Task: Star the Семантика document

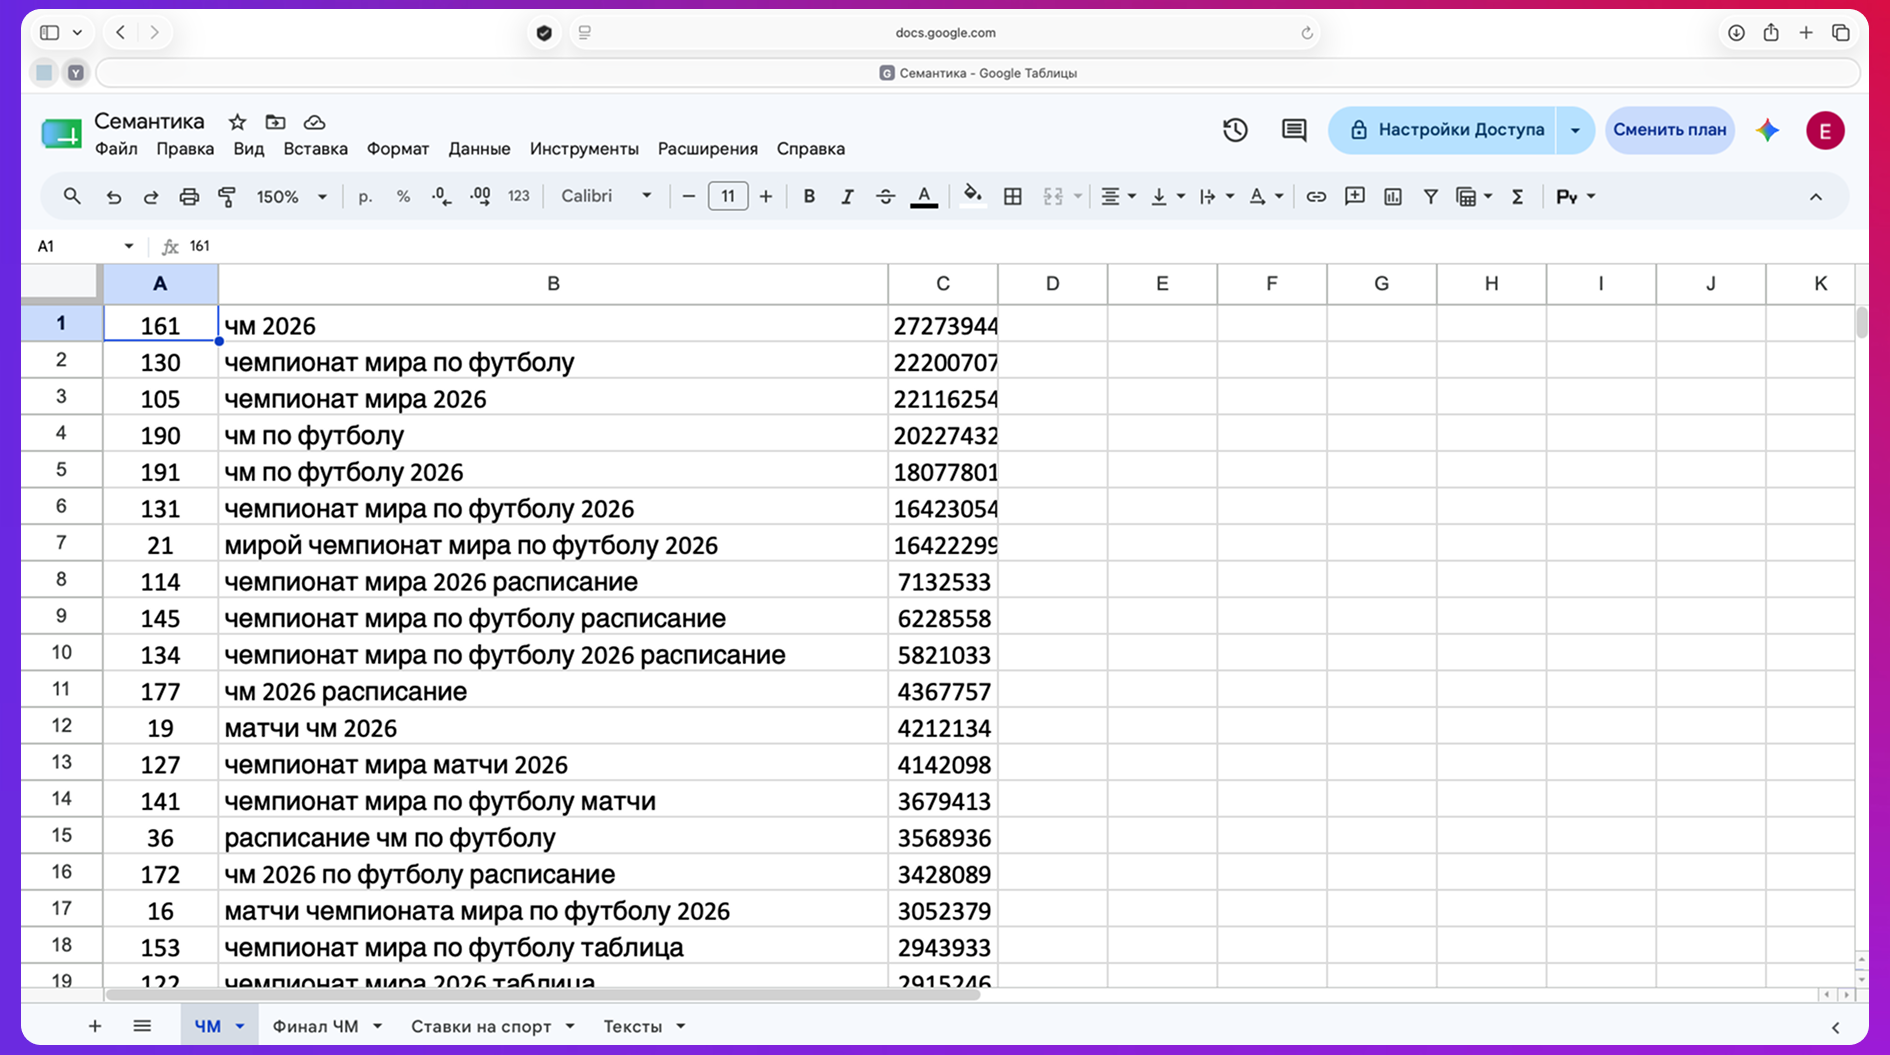Action: click(237, 122)
